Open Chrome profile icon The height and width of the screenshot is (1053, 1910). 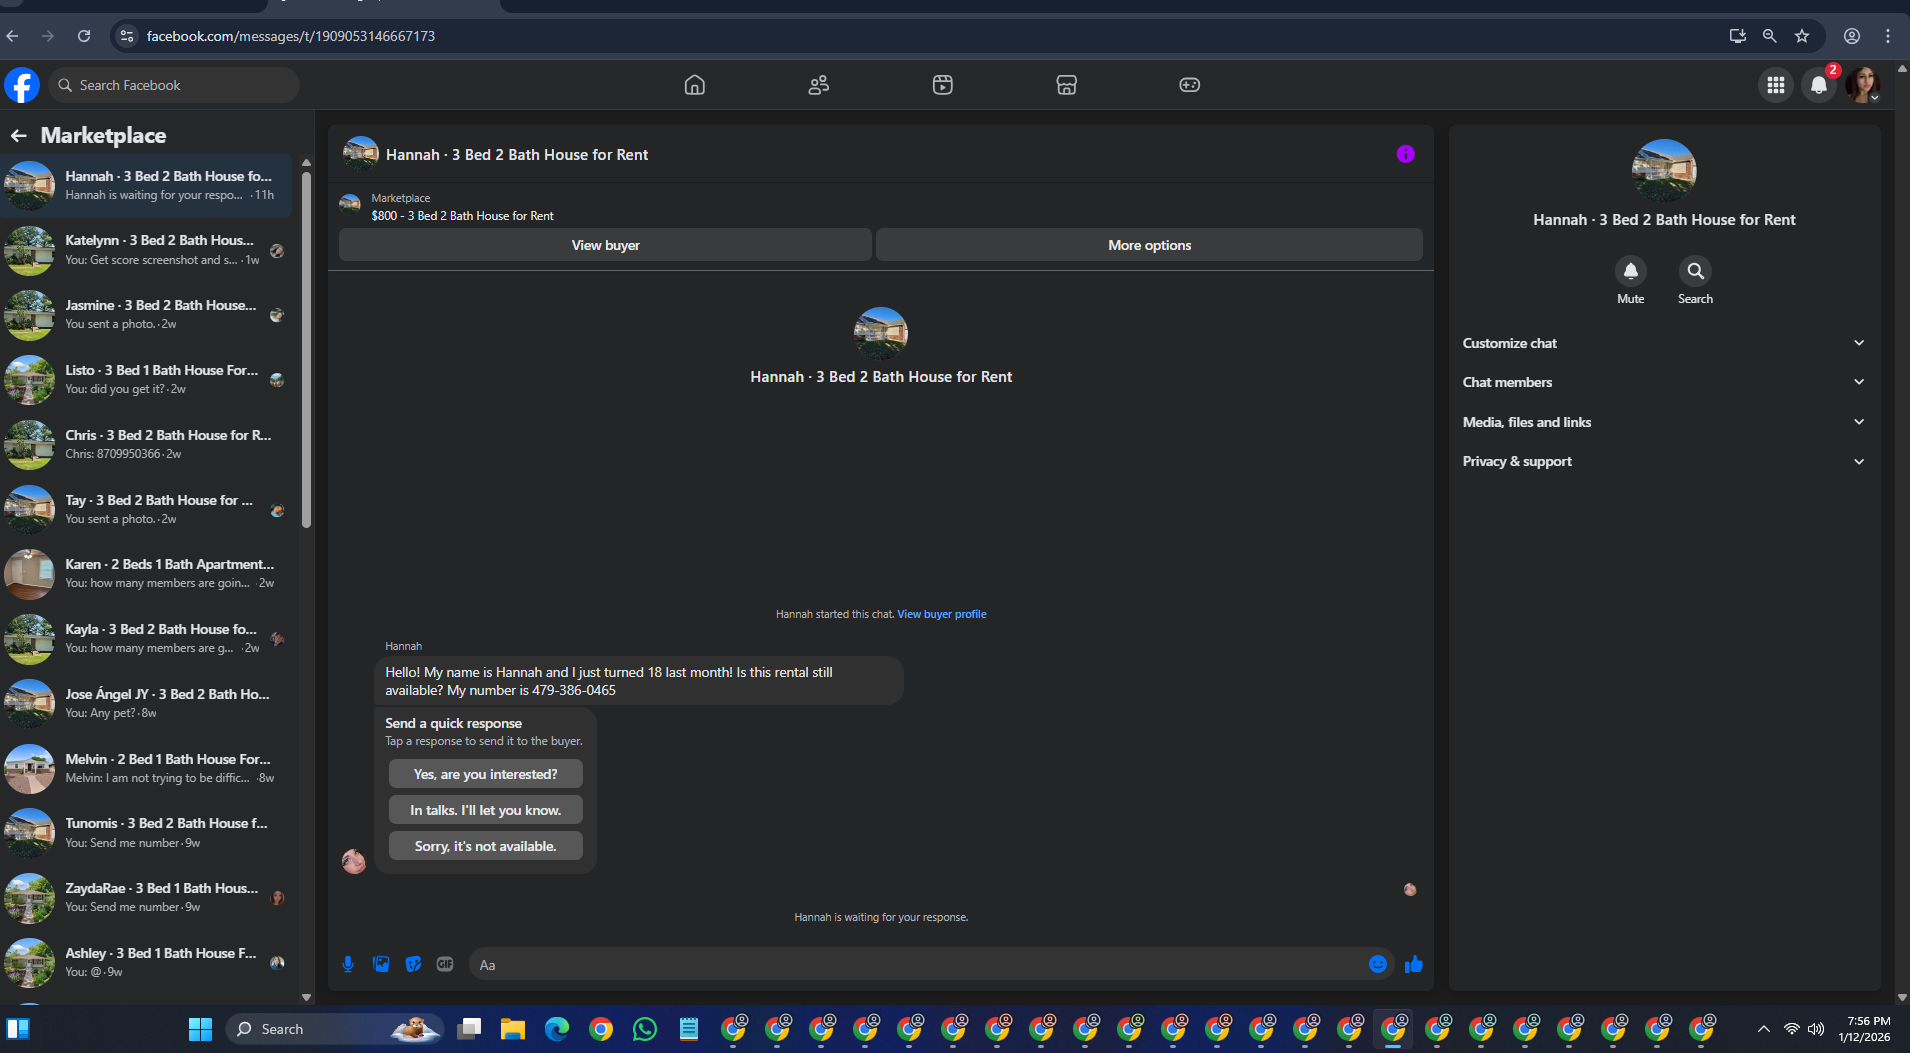point(1852,36)
